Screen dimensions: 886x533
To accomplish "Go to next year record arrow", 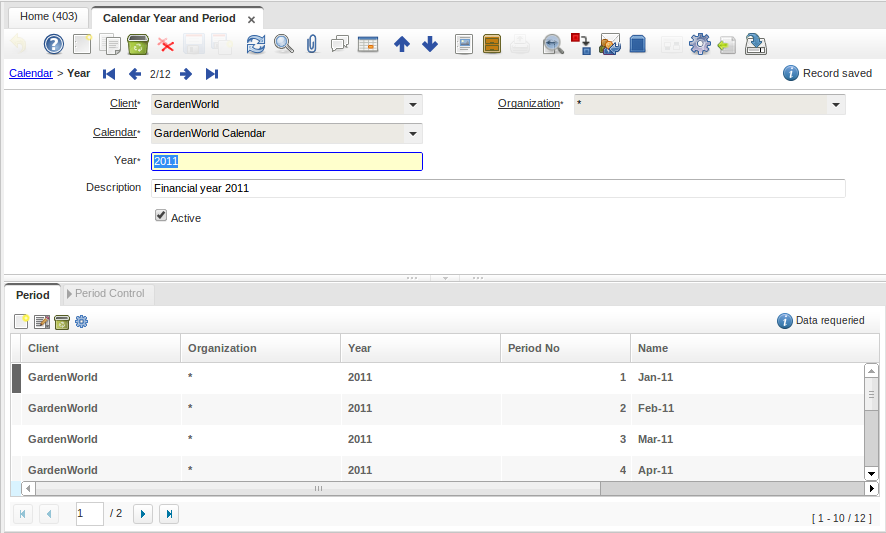I will pyautogui.click(x=186, y=74).
